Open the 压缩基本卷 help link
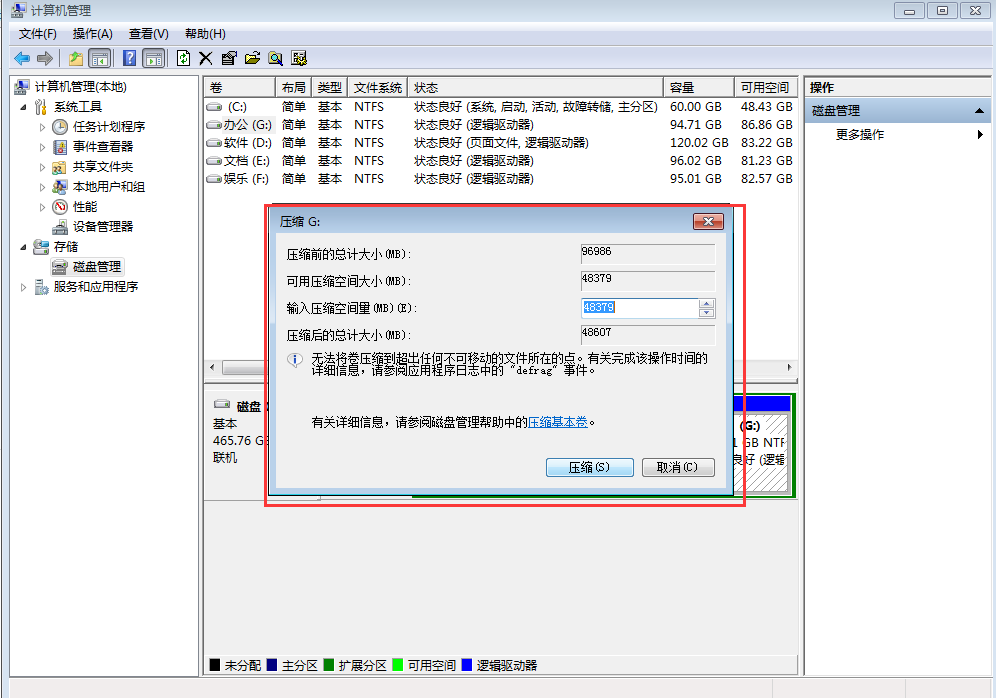 click(x=558, y=422)
